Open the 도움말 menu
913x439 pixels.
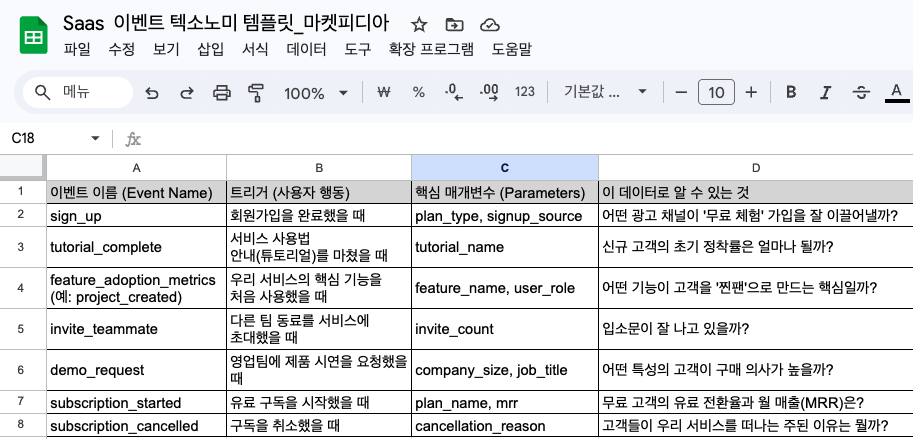click(512, 49)
